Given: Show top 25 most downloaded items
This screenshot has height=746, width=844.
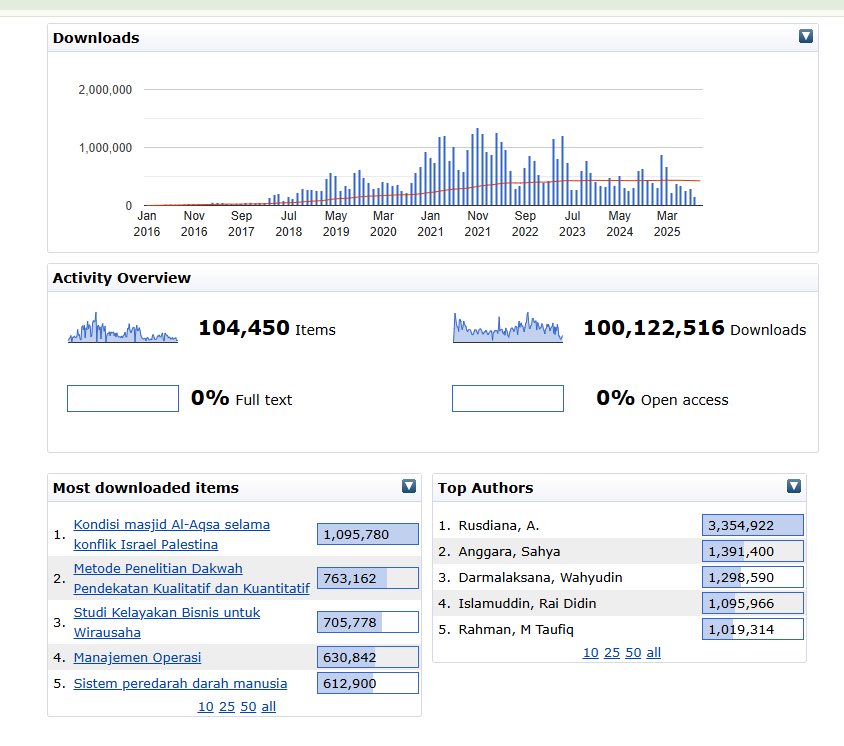Looking at the screenshot, I should 226,706.
